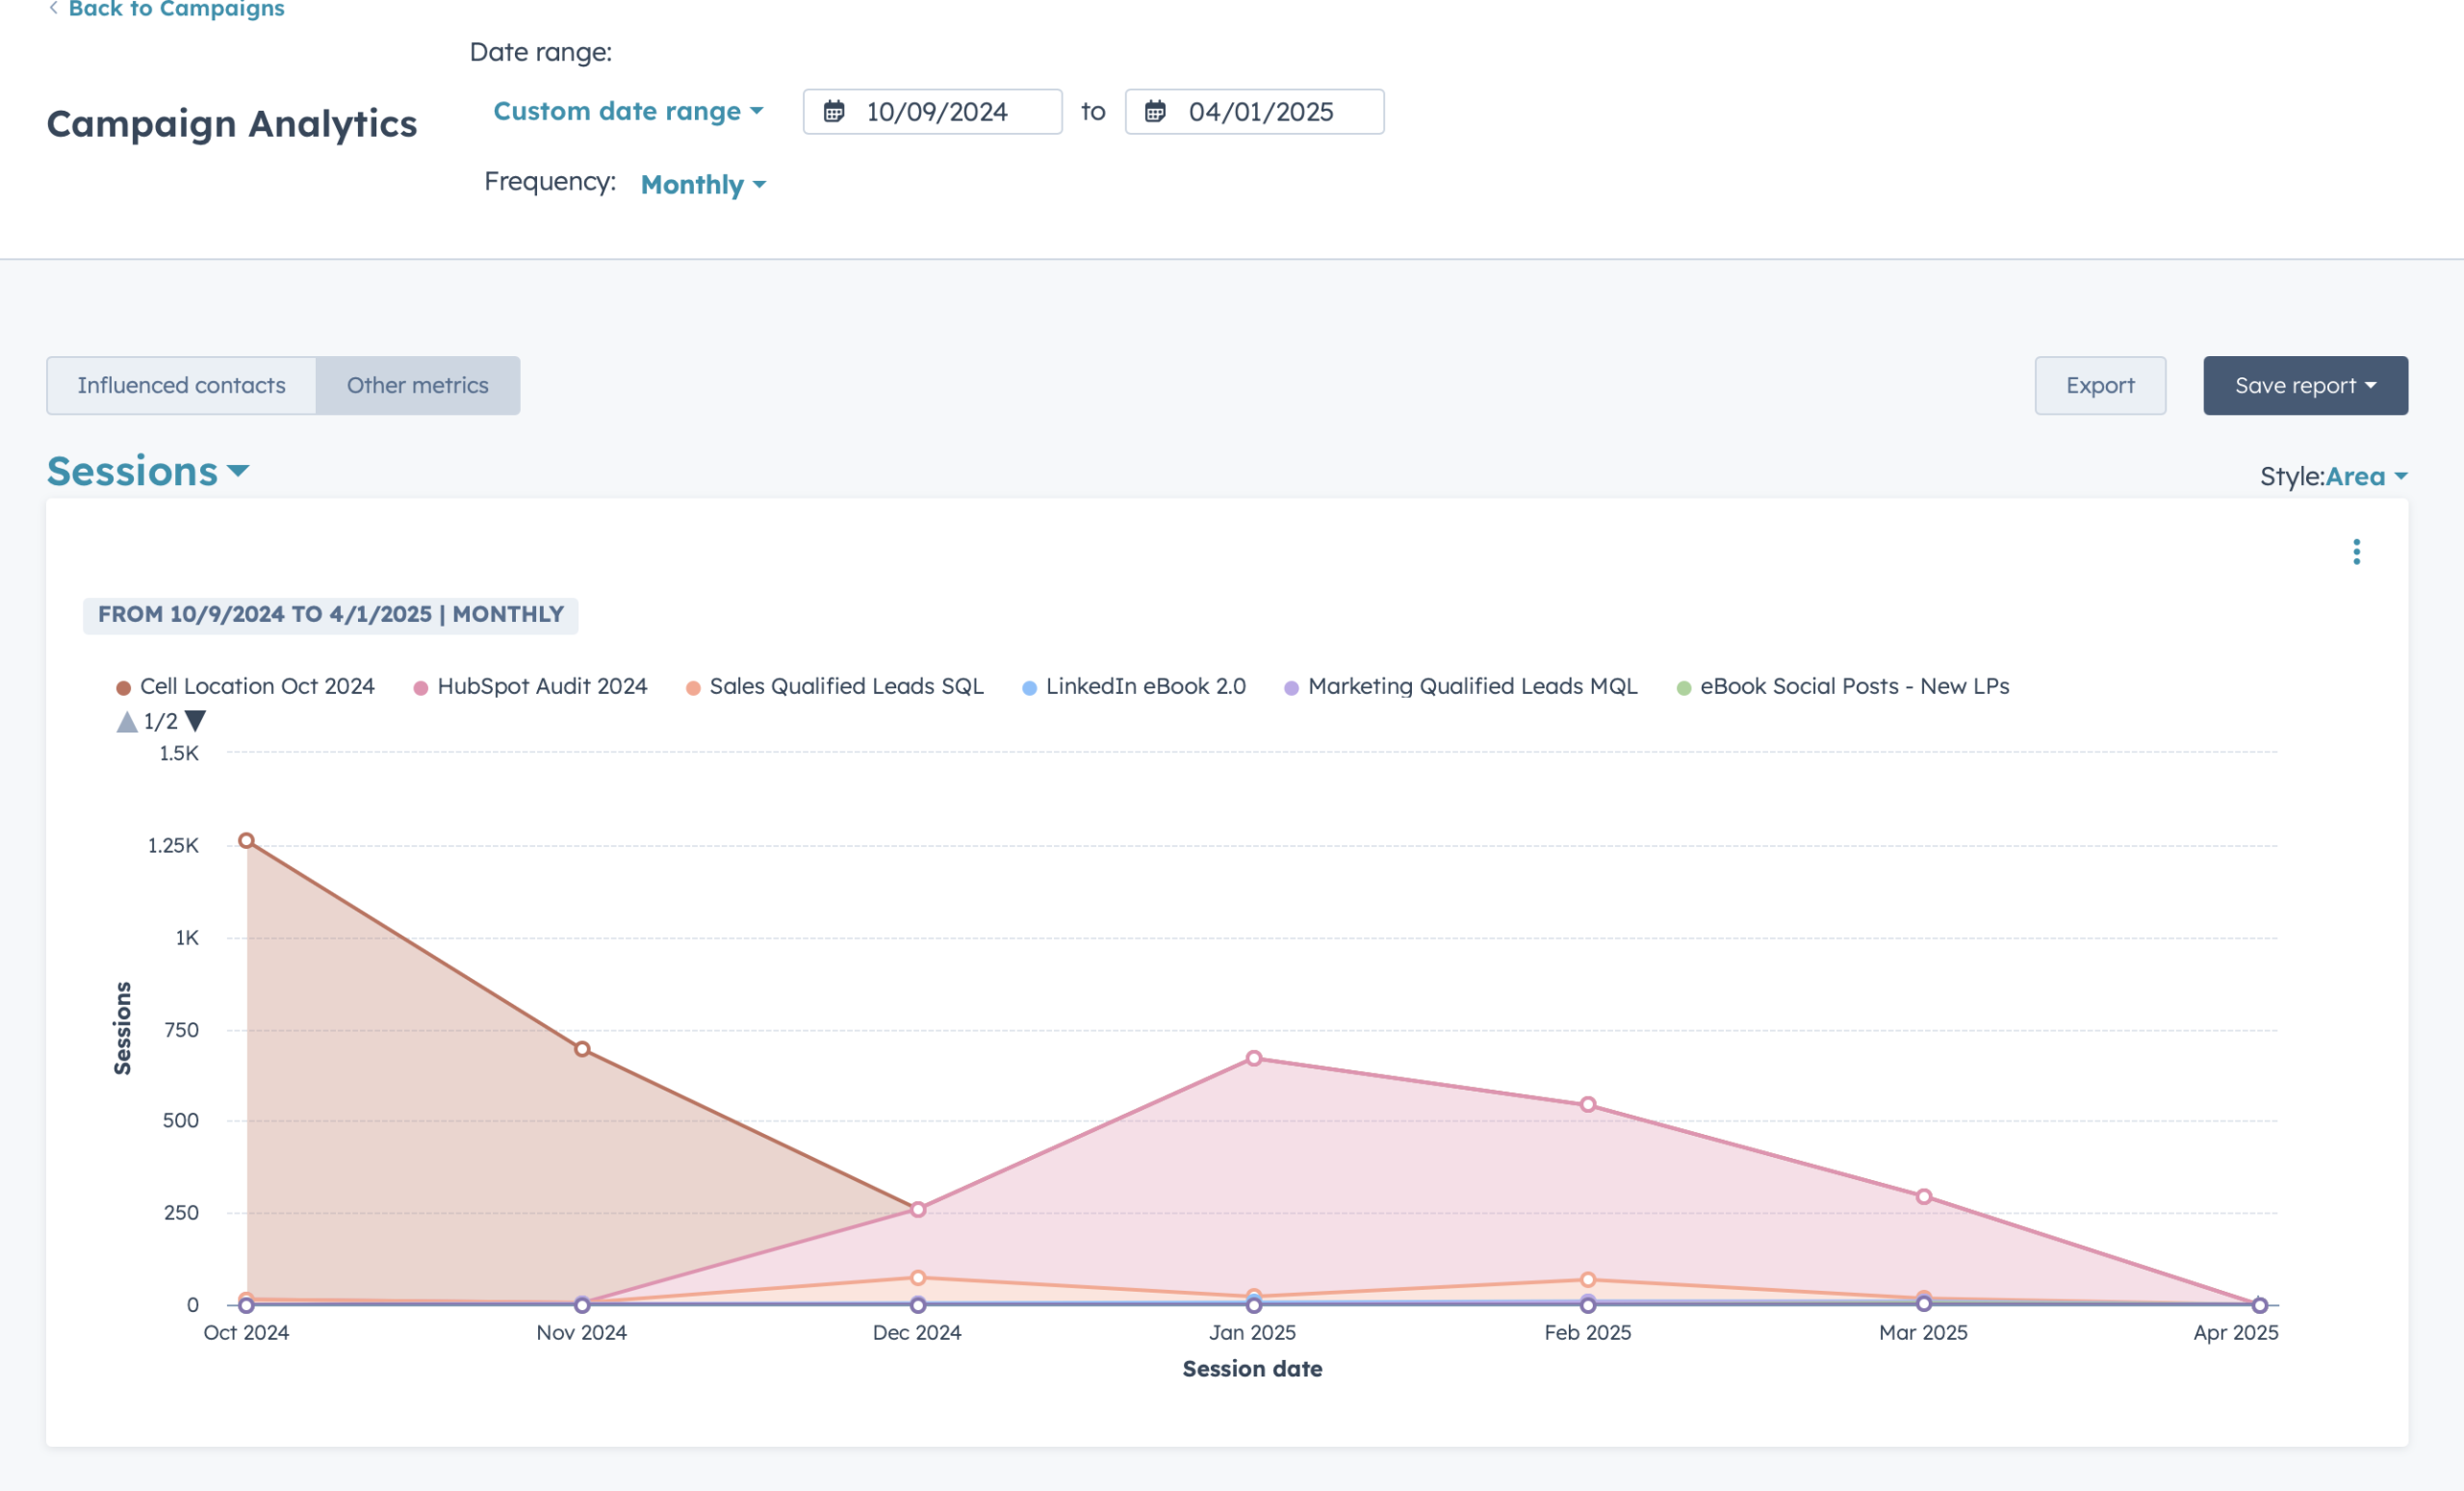
Task: Click HubSpot Audit 2024 point at Jan 2025
Action: pos(1253,1058)
